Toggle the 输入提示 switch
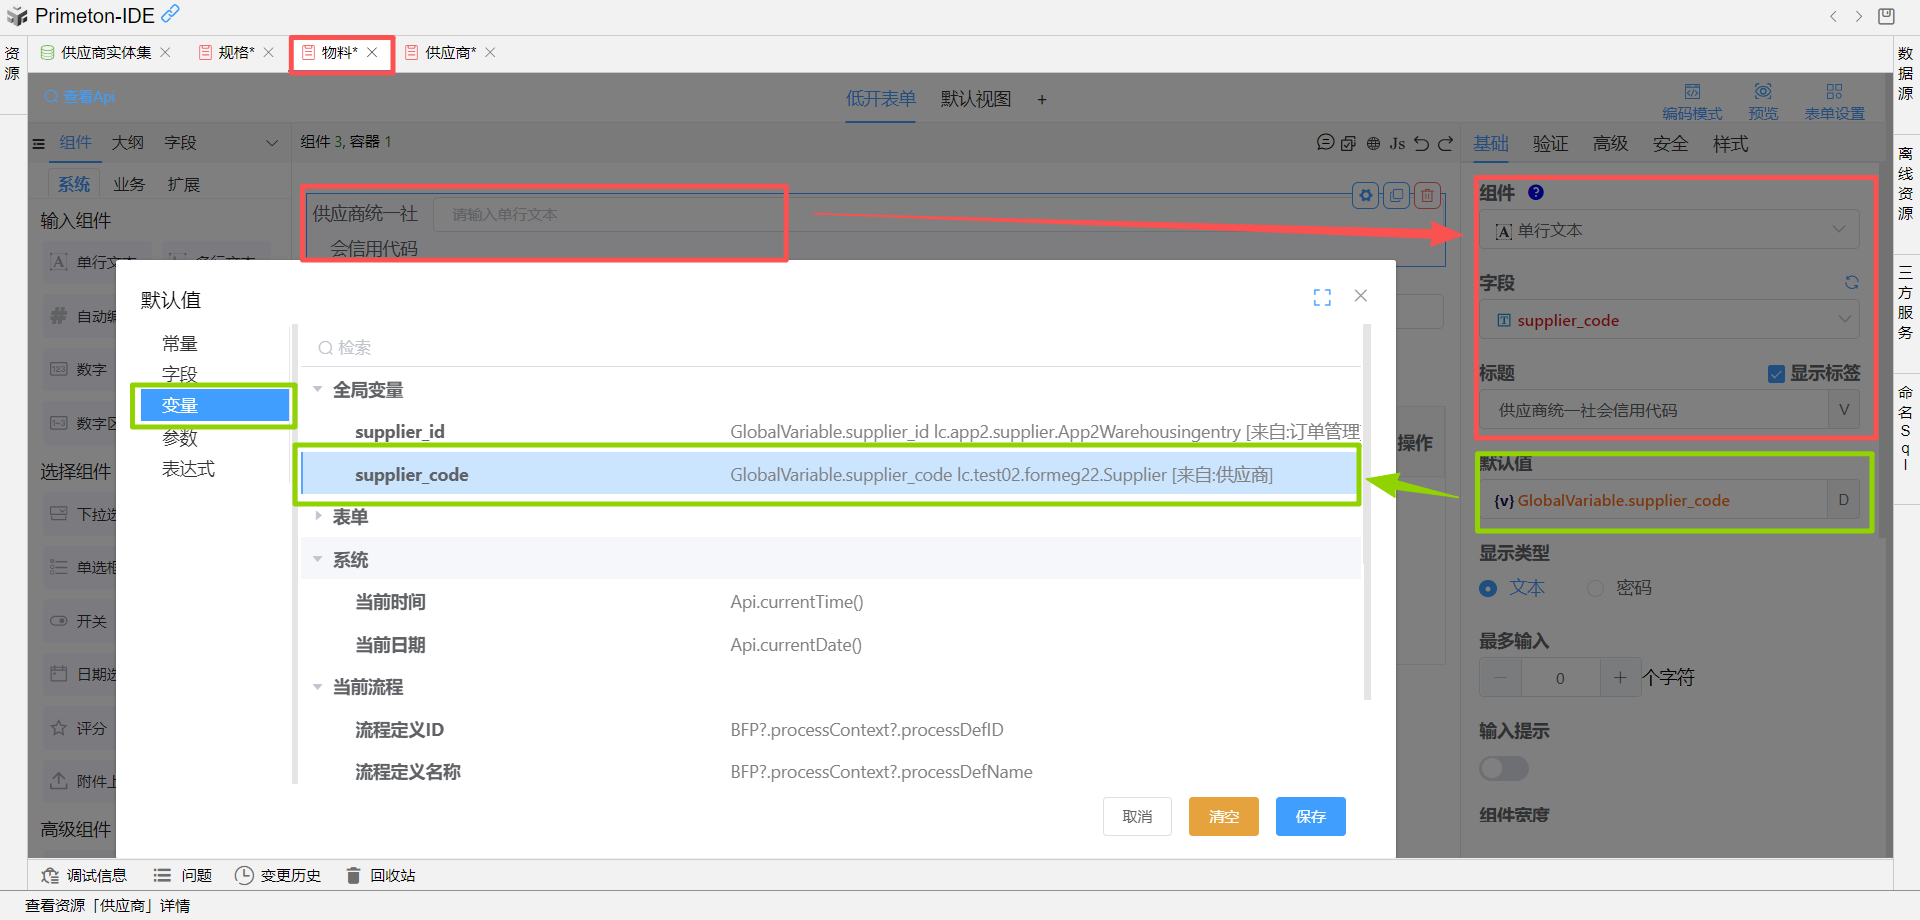 pyautogui.click(x=1504, y=768)
